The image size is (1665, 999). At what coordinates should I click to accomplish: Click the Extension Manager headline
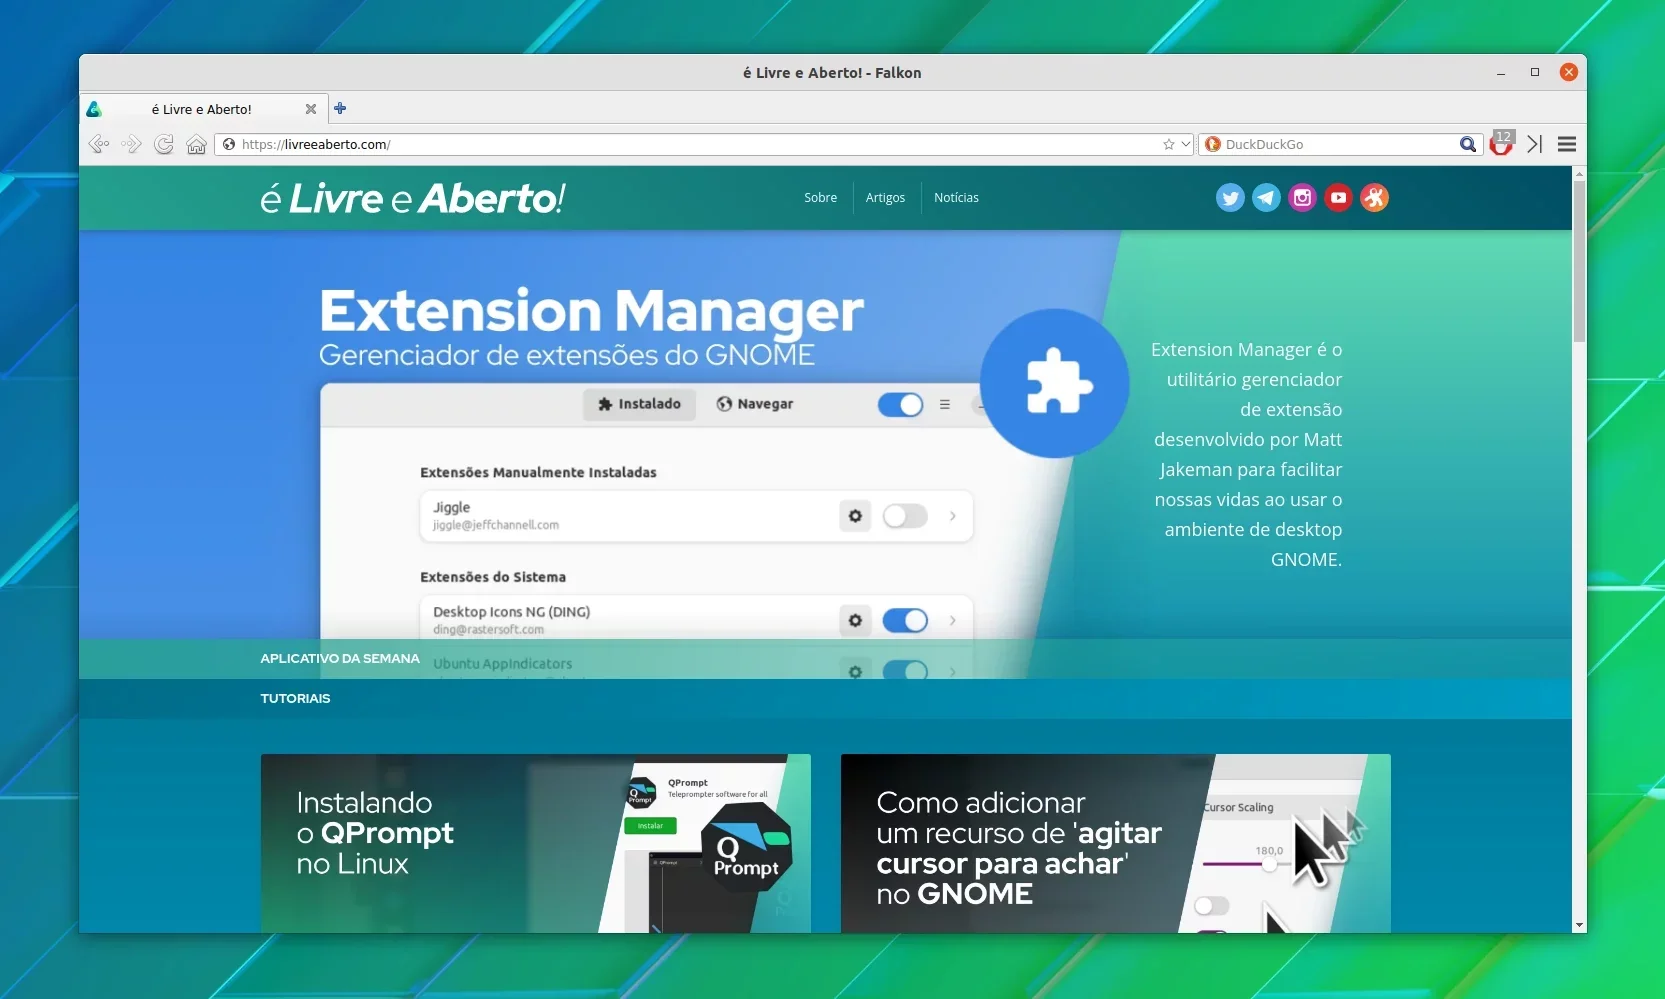pyautogui.click(x=591, y=311)
